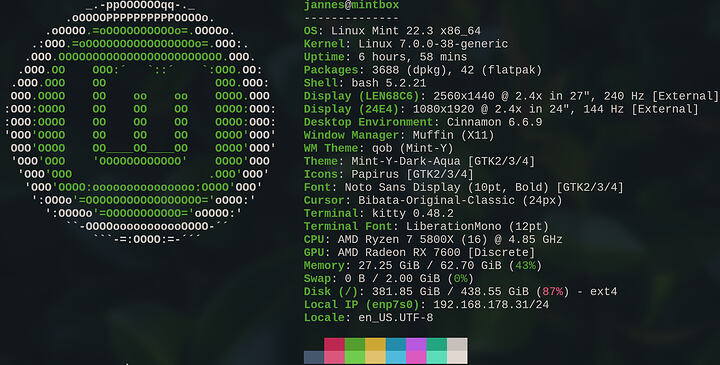Select the Terminal Font LiberationMono (12pt) line
720x365 pixels.
coord(426,227)
